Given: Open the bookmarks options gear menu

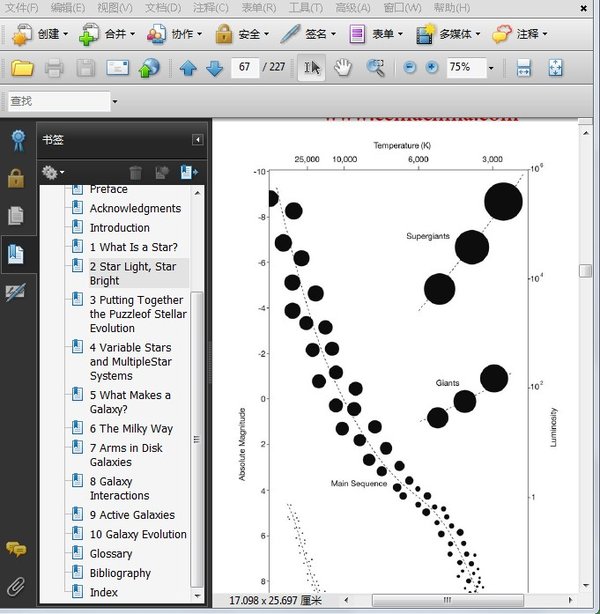Looking at the screenshot, I should [x=53, y=172].
